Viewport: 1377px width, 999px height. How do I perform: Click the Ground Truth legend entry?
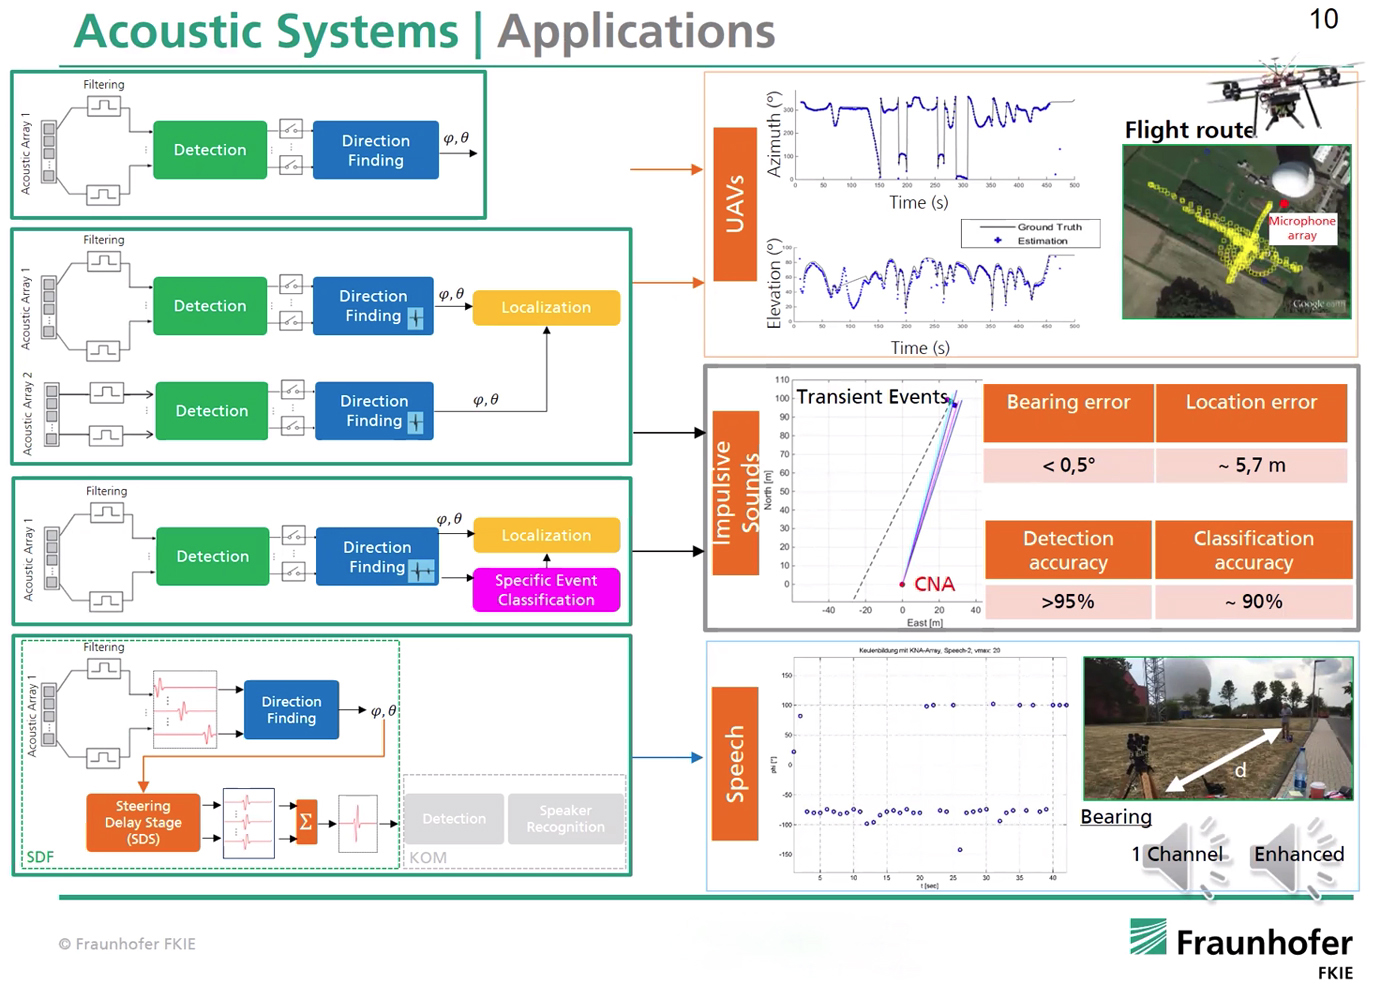coord(1030,227)
